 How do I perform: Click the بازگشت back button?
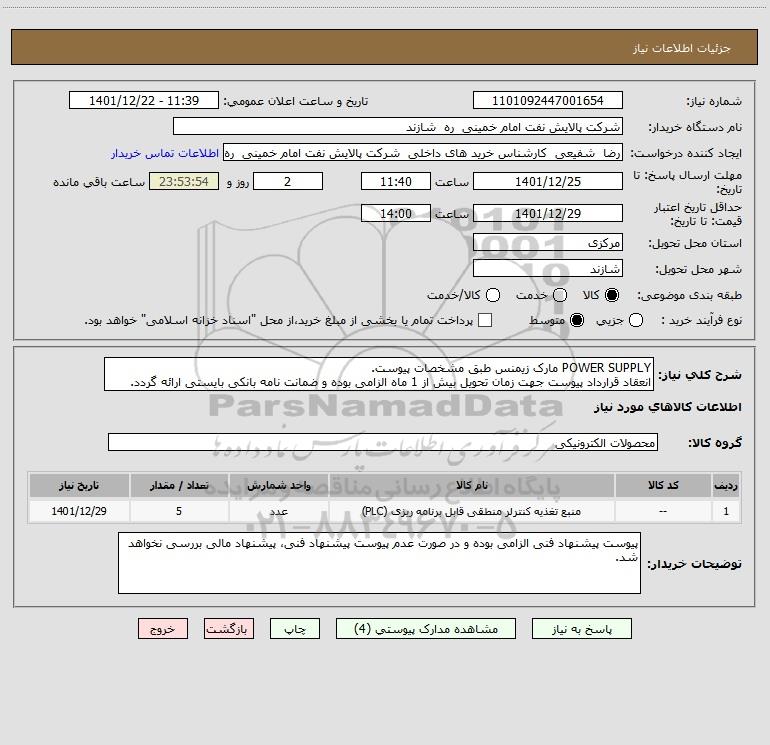point(229,629)
